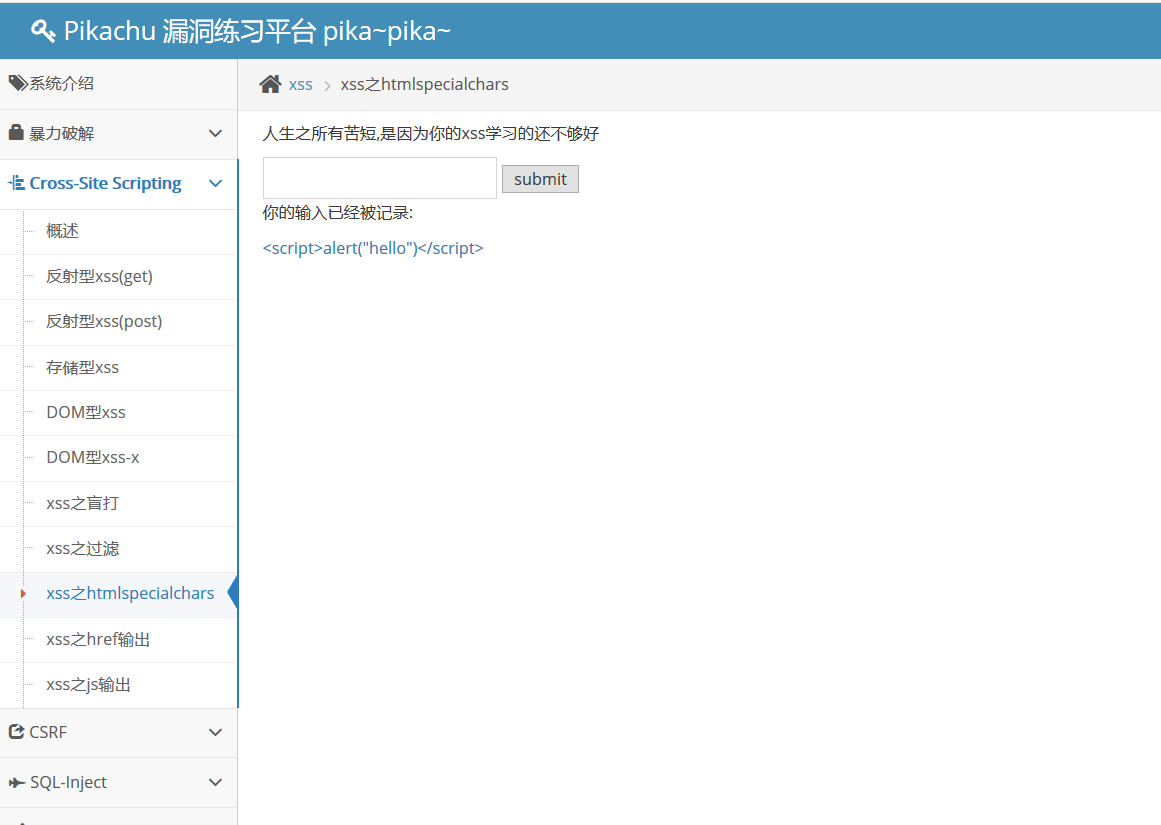Expand the SQL-Inject section chevron
The height and width of the screenshot is (825, 1161).
(215, 782)
